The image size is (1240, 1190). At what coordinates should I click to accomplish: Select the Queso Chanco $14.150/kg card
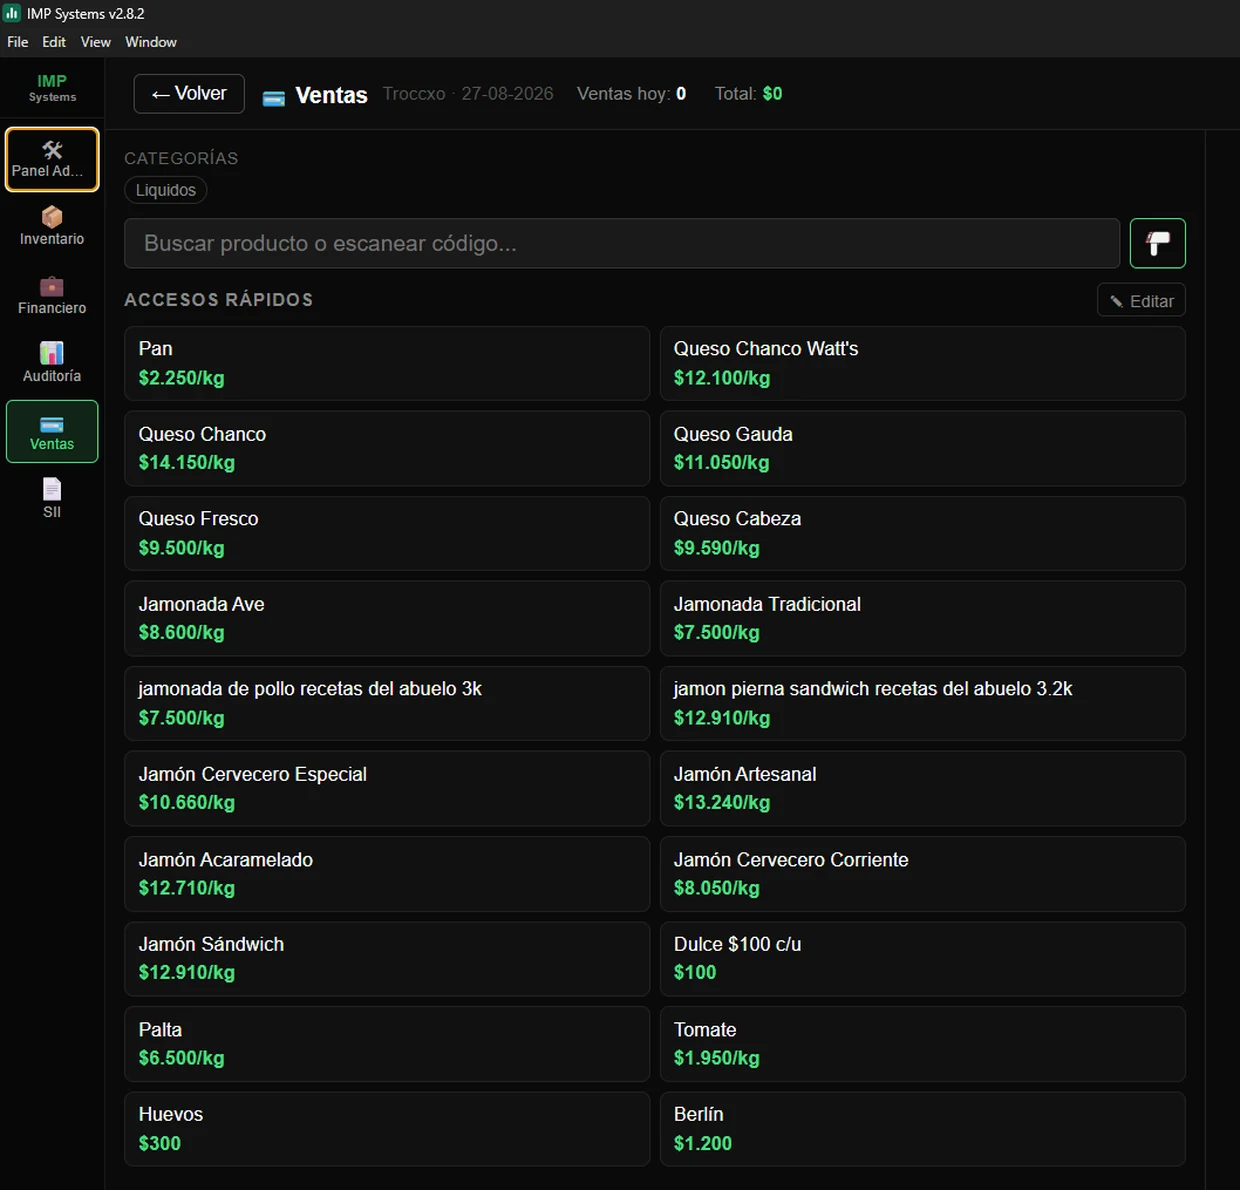387,448
